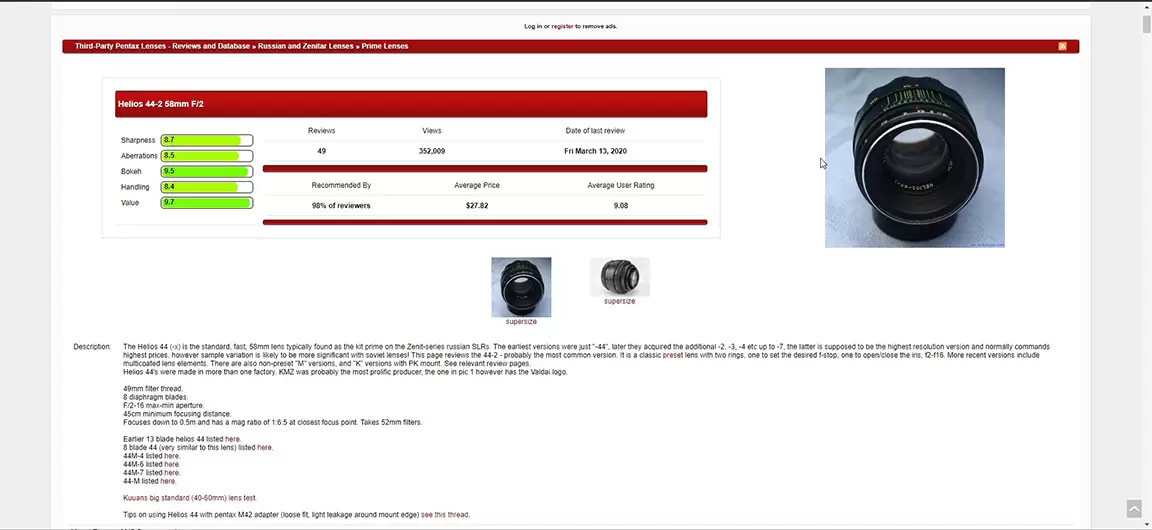Click the register link
Screen dimensions: 1152x530
point(562,26)
